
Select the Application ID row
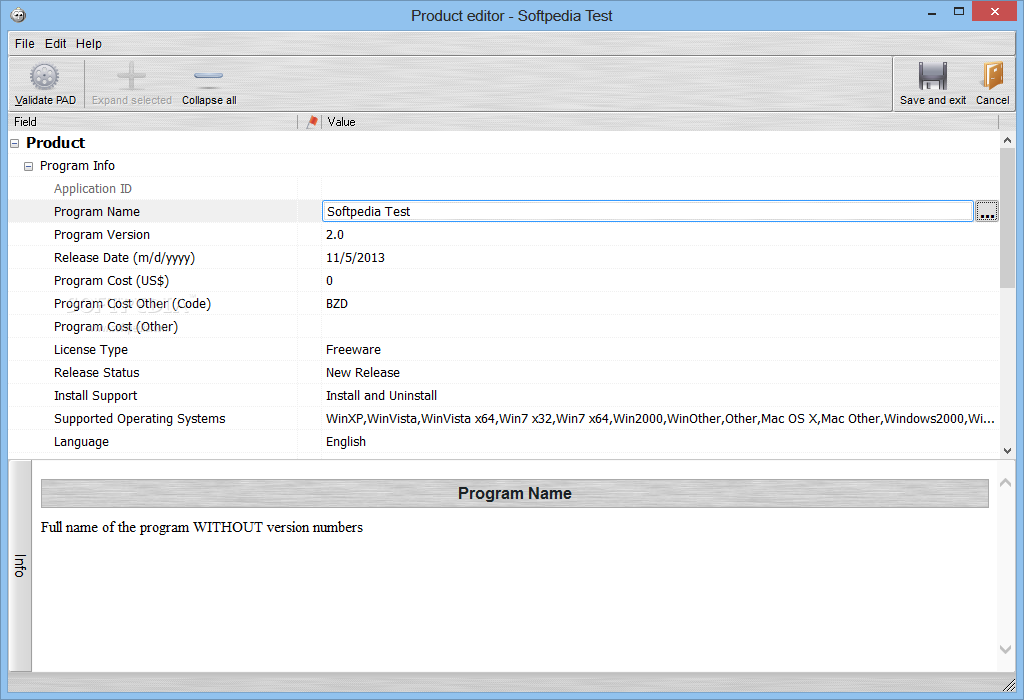point(504,189)
